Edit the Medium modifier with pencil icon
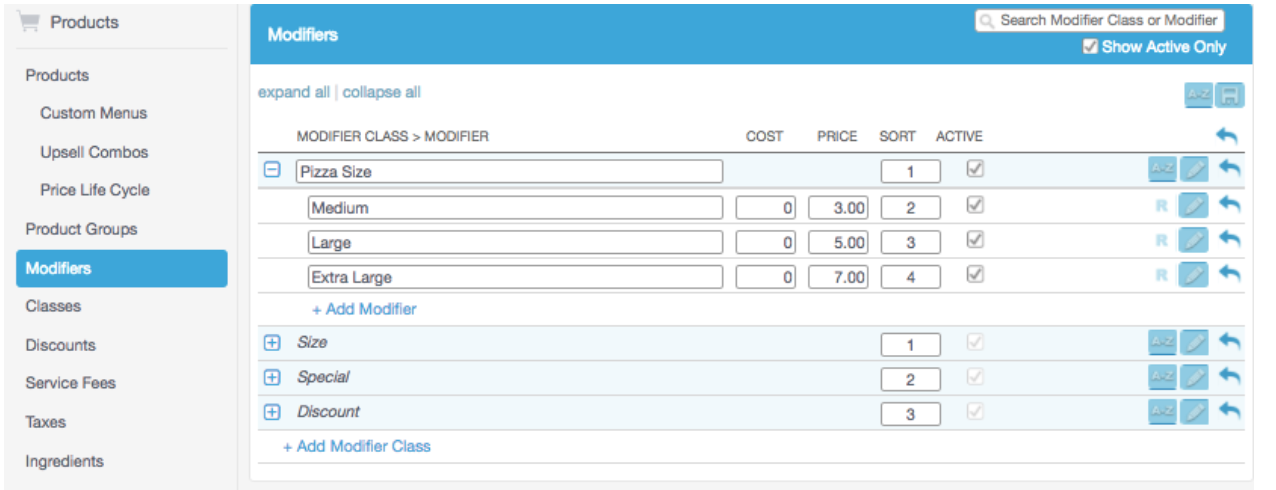This screenshot has width=1276, height=490. (x=1194, y=207)
